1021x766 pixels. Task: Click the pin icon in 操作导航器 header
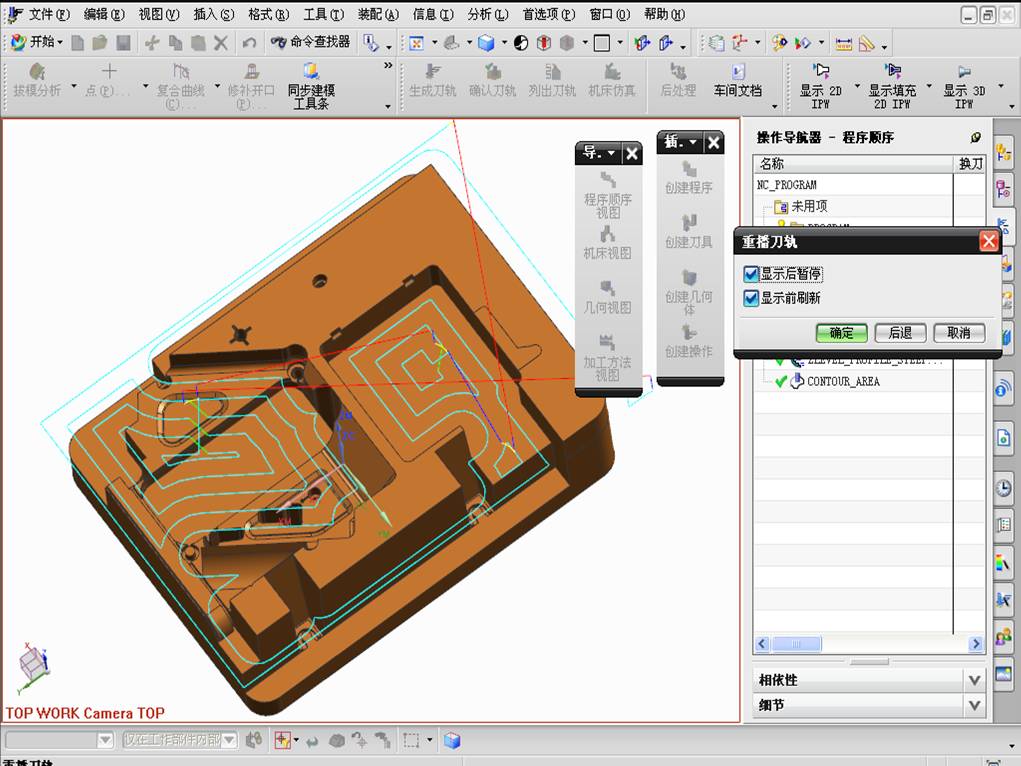(975, 137)
